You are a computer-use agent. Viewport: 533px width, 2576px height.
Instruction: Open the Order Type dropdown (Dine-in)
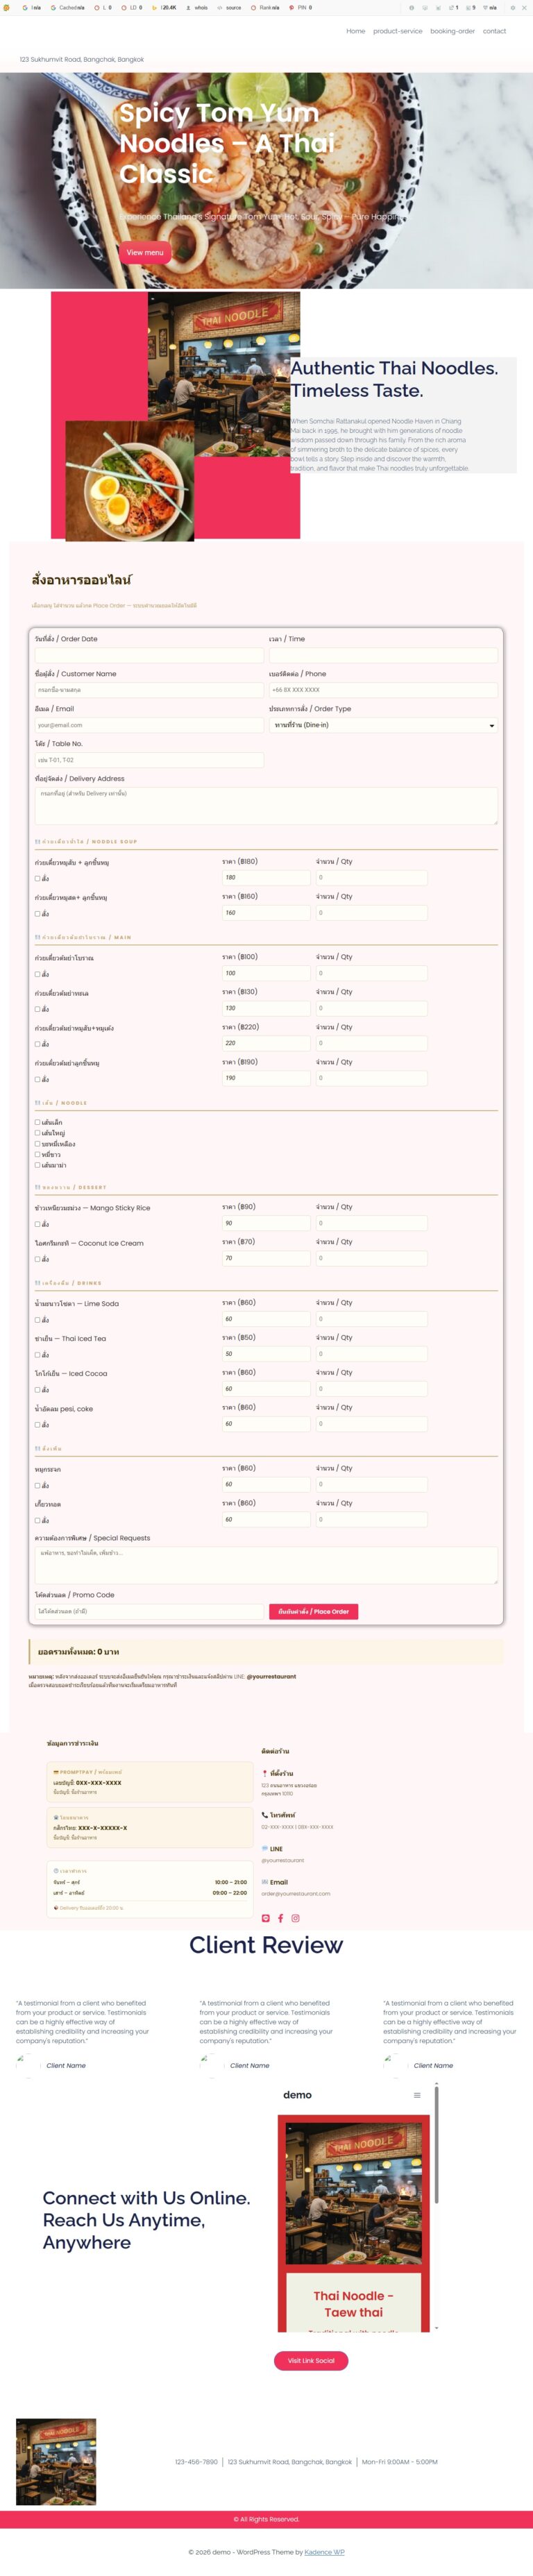pyautogui.click(x=383, y=725)
